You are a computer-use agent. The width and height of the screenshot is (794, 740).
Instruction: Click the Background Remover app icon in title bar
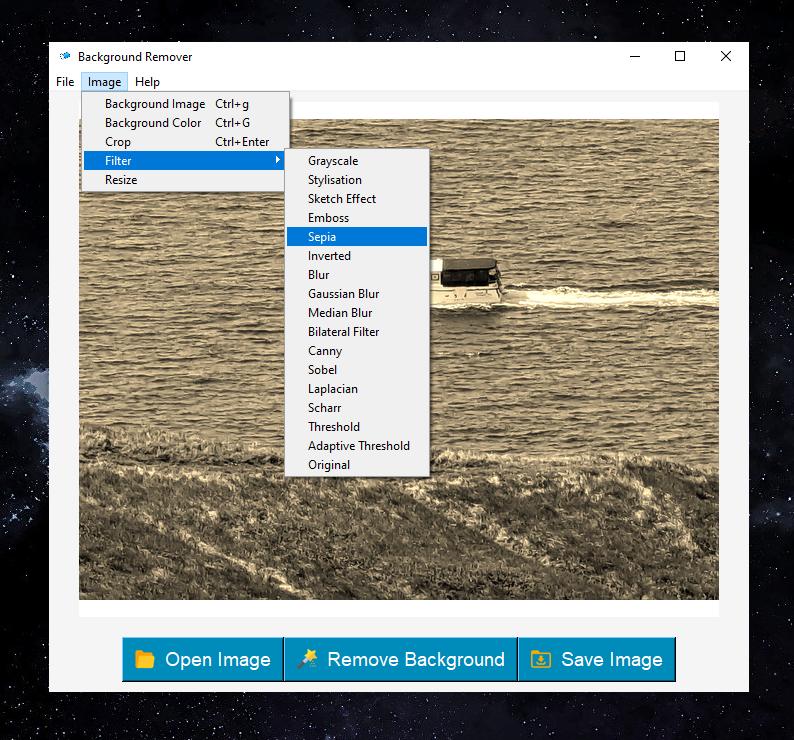65,57
